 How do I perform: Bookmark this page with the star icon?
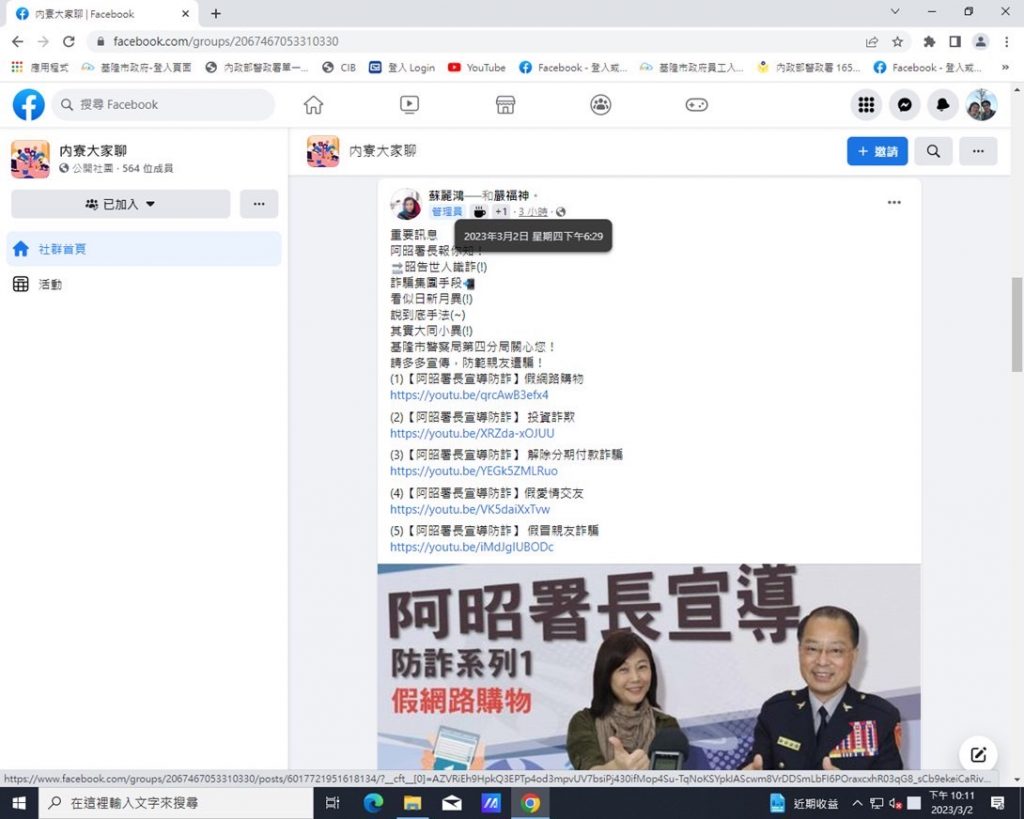[x=898, y=42]
